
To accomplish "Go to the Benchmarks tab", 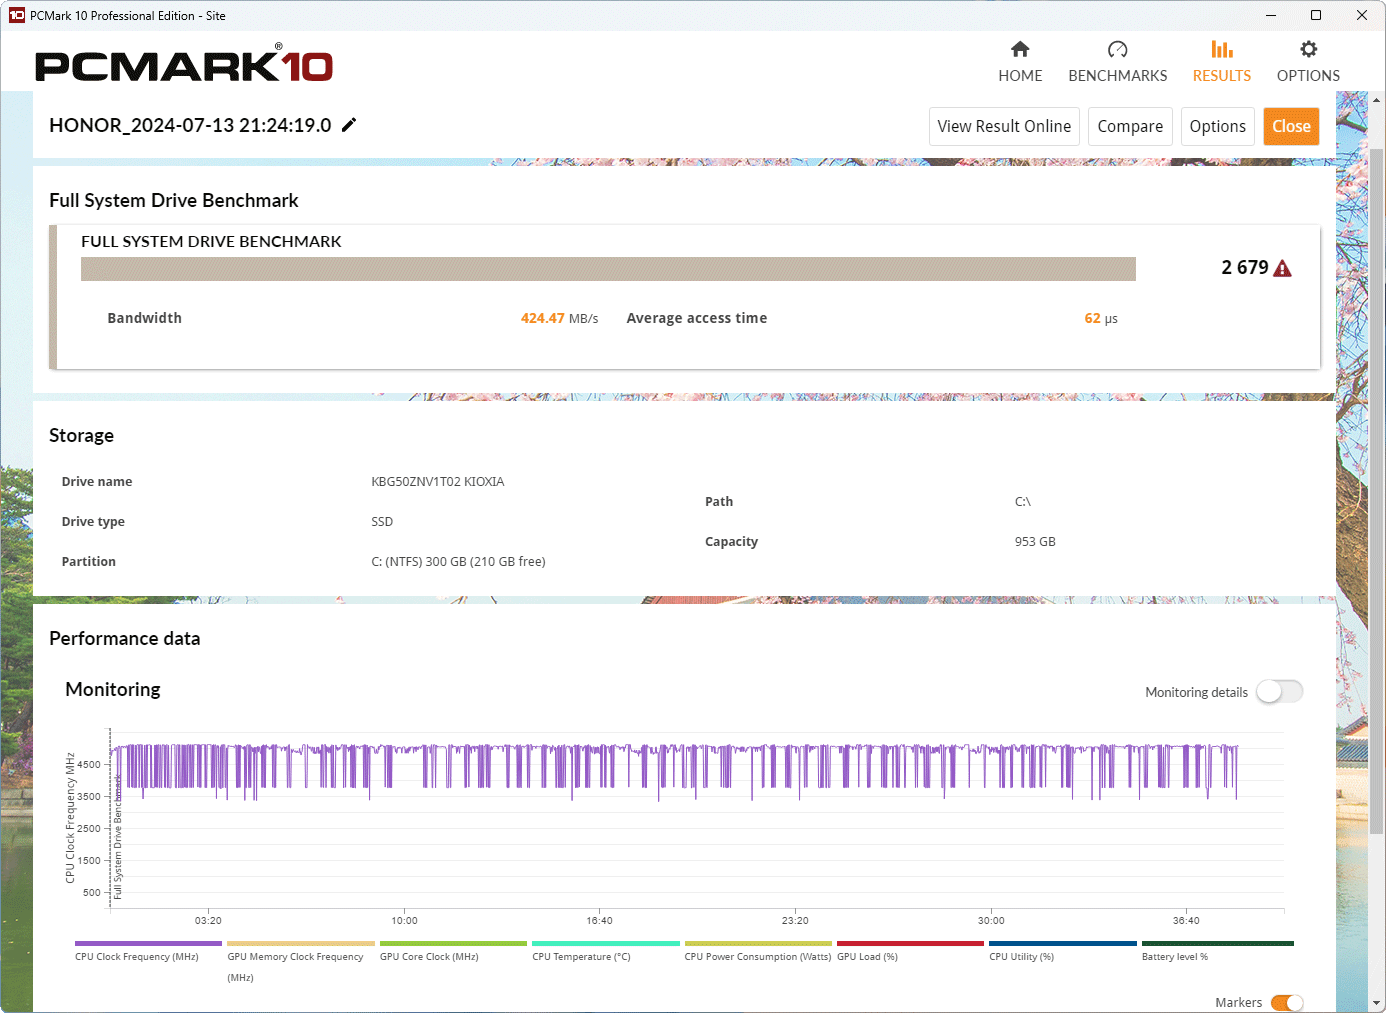I will pyautogui.click(x=1117, y=62).
